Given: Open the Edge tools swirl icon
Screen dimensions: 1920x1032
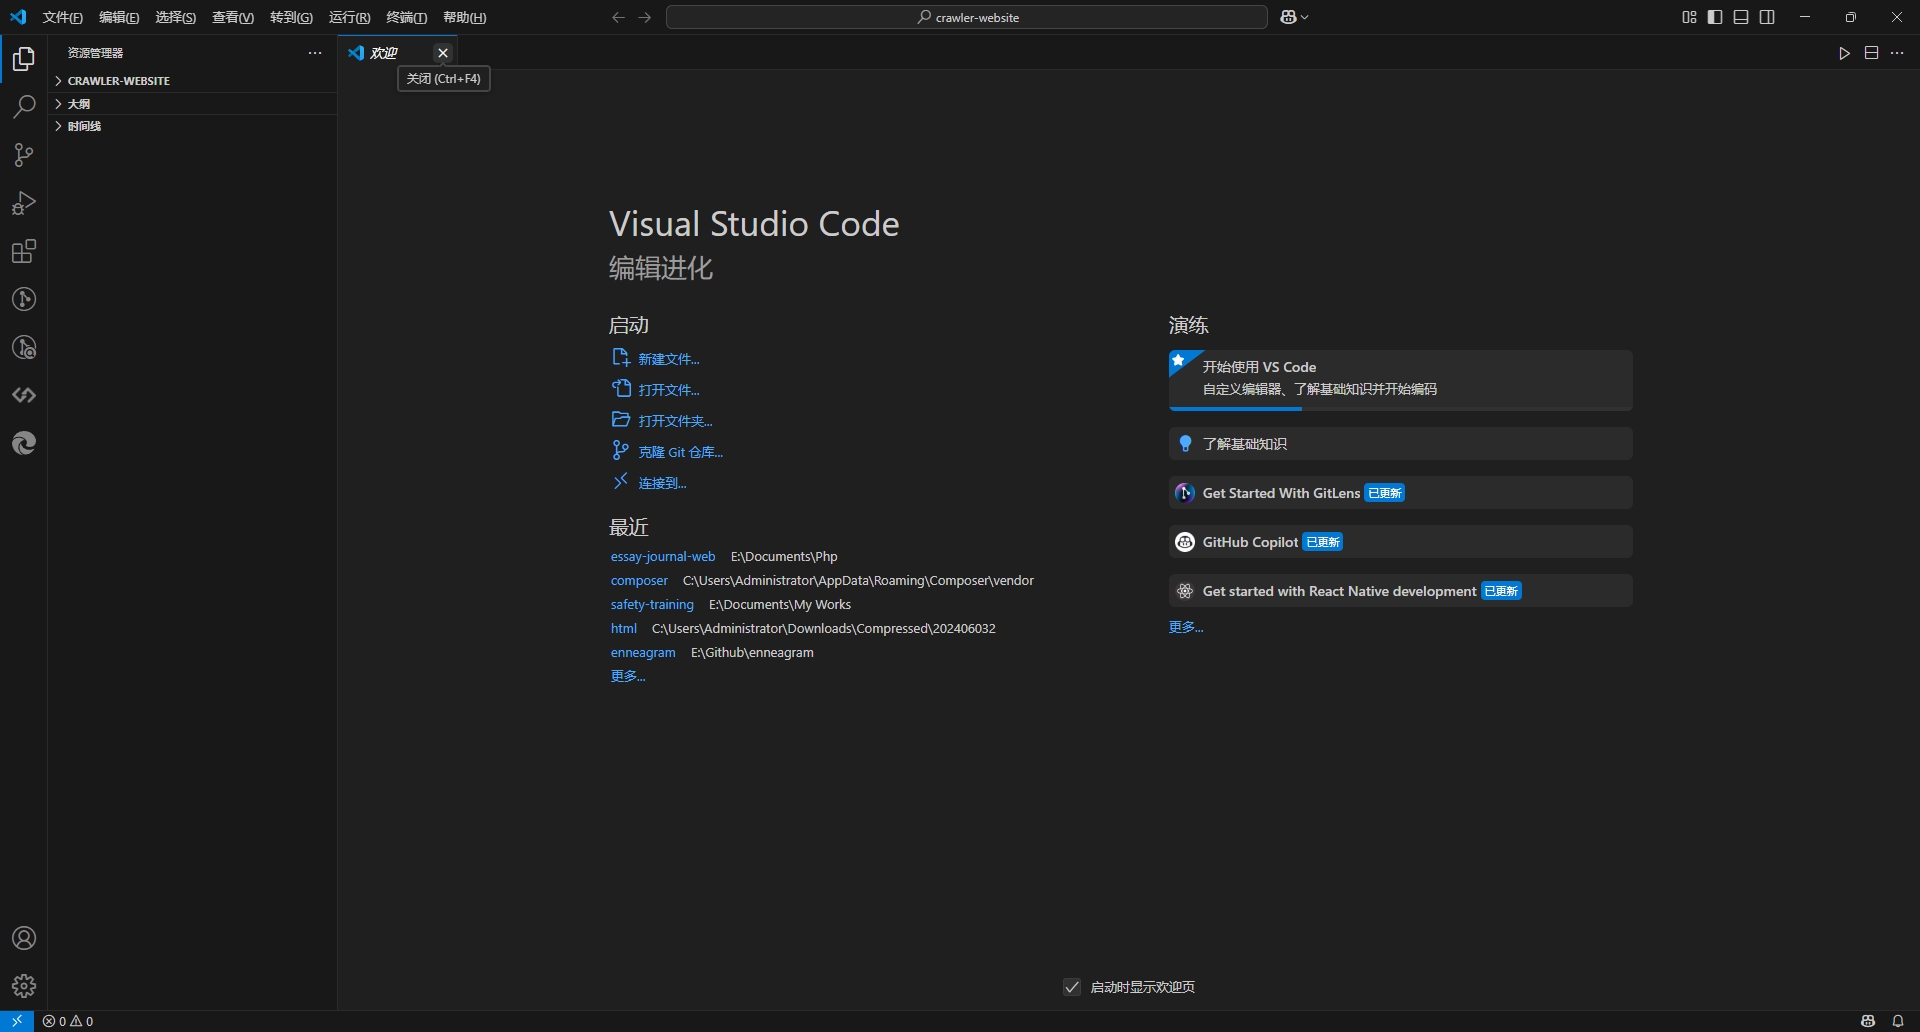Looking at the screenshot, I should (24, 443).
